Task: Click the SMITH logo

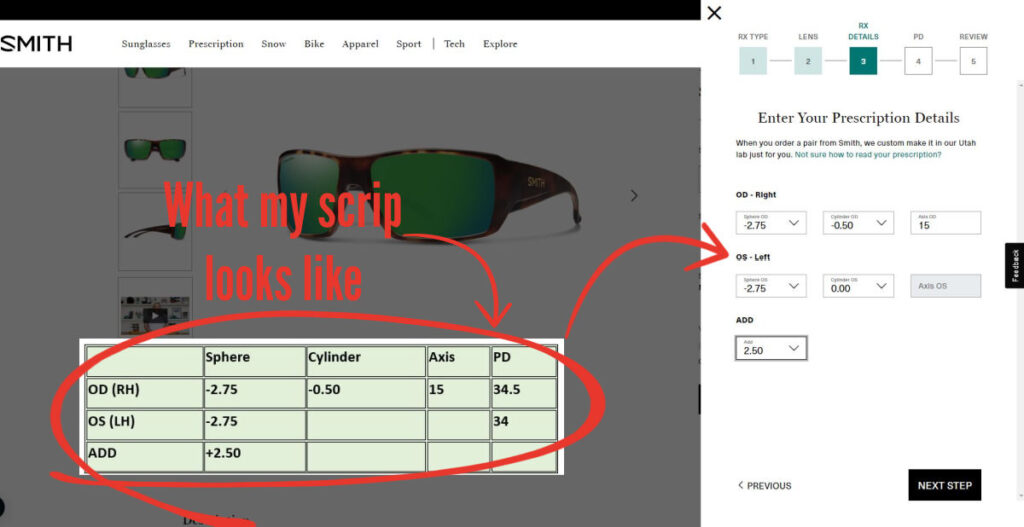Action: [36, 44]
